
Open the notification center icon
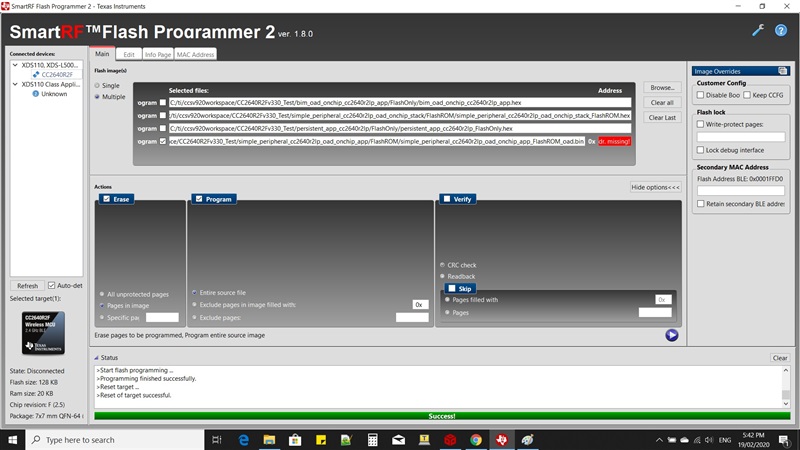784,440
